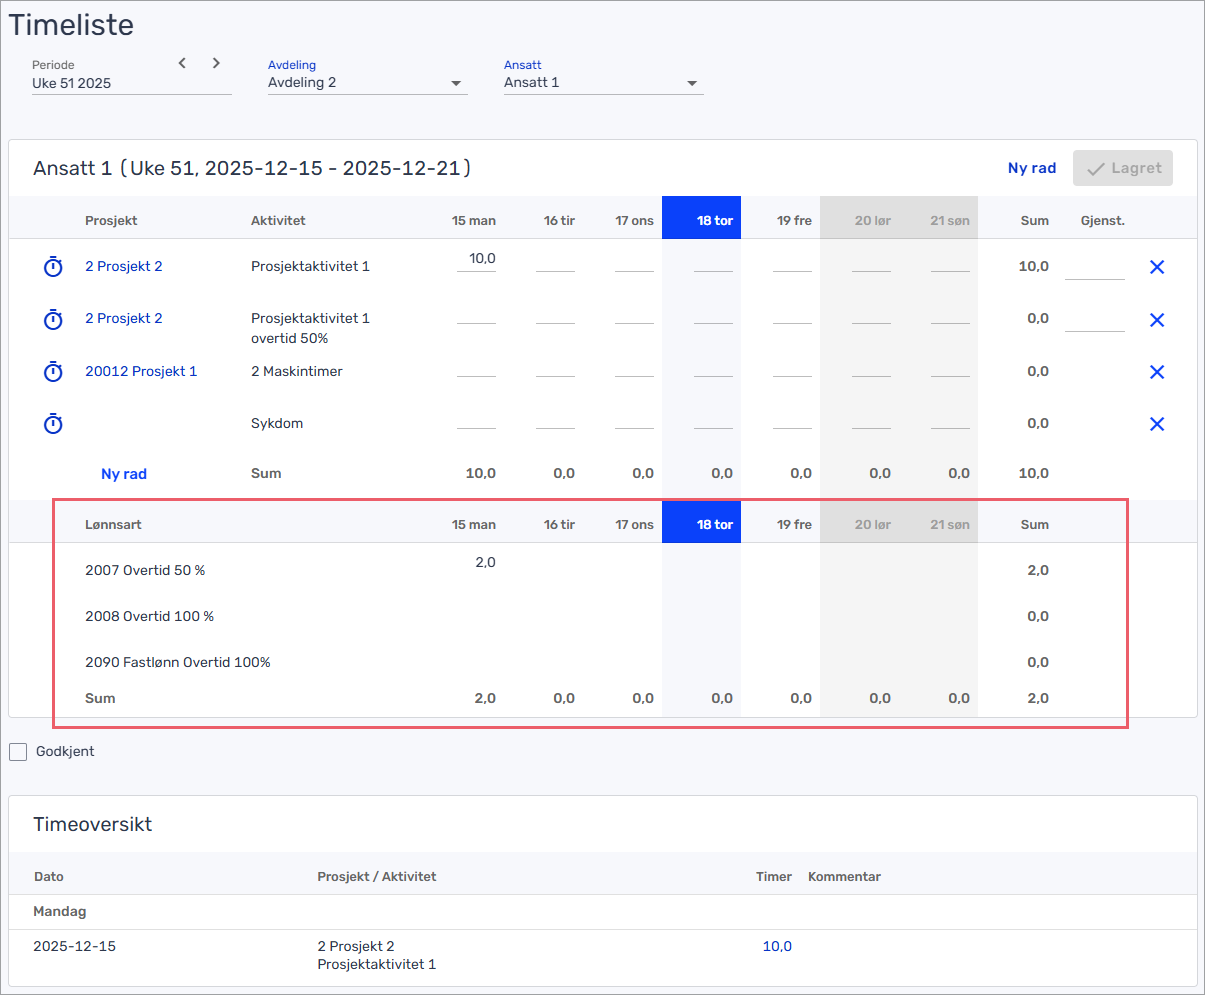The height and width of the screenshot is (995, 1205).
Task: Remove the Sykdom row
Action: (x=1157, y=424)
